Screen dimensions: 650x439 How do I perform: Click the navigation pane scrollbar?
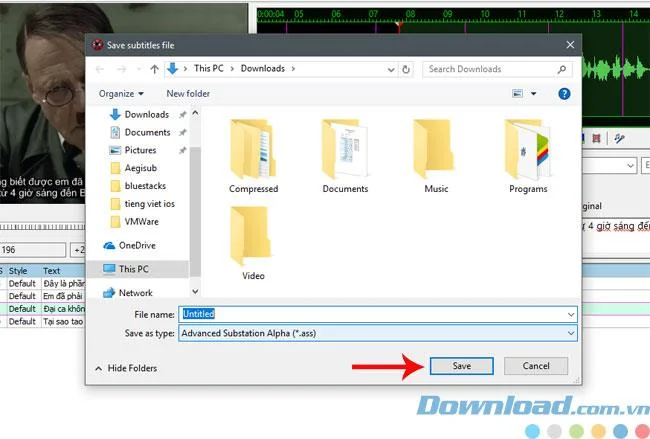(195, 203)
